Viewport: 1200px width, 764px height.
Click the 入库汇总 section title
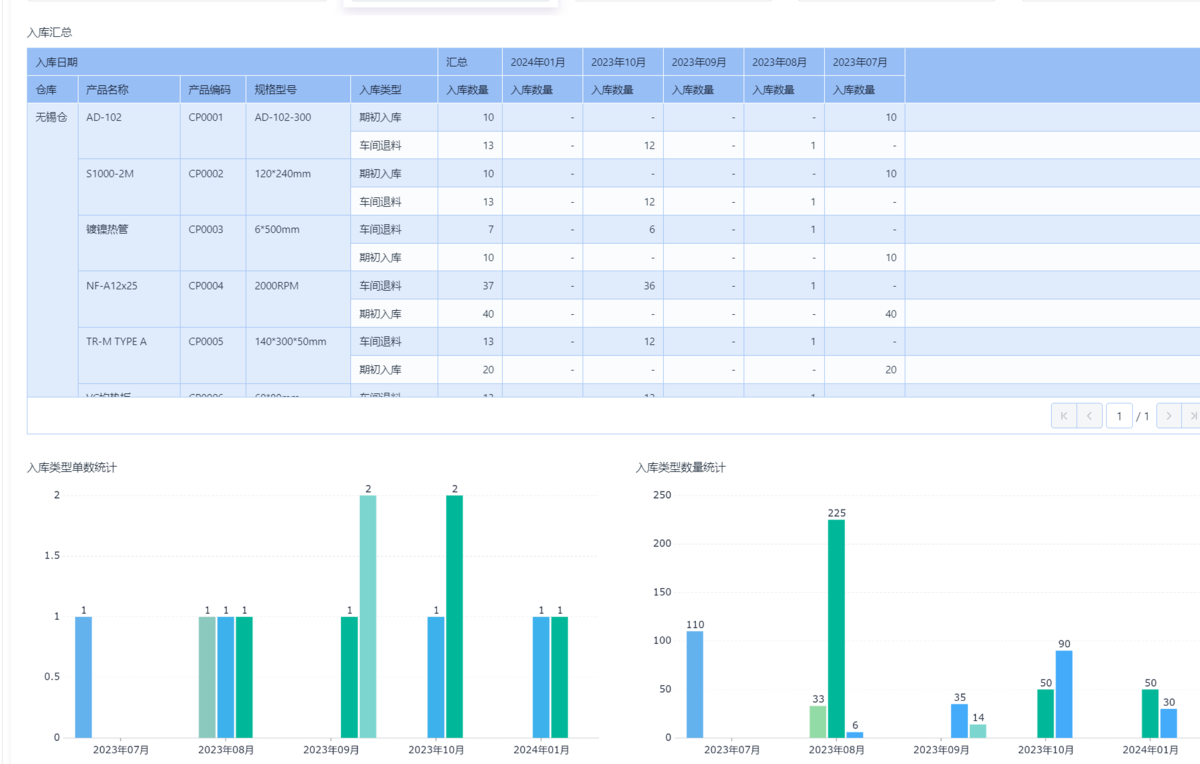pyautogui.click(x=49, y=33)
